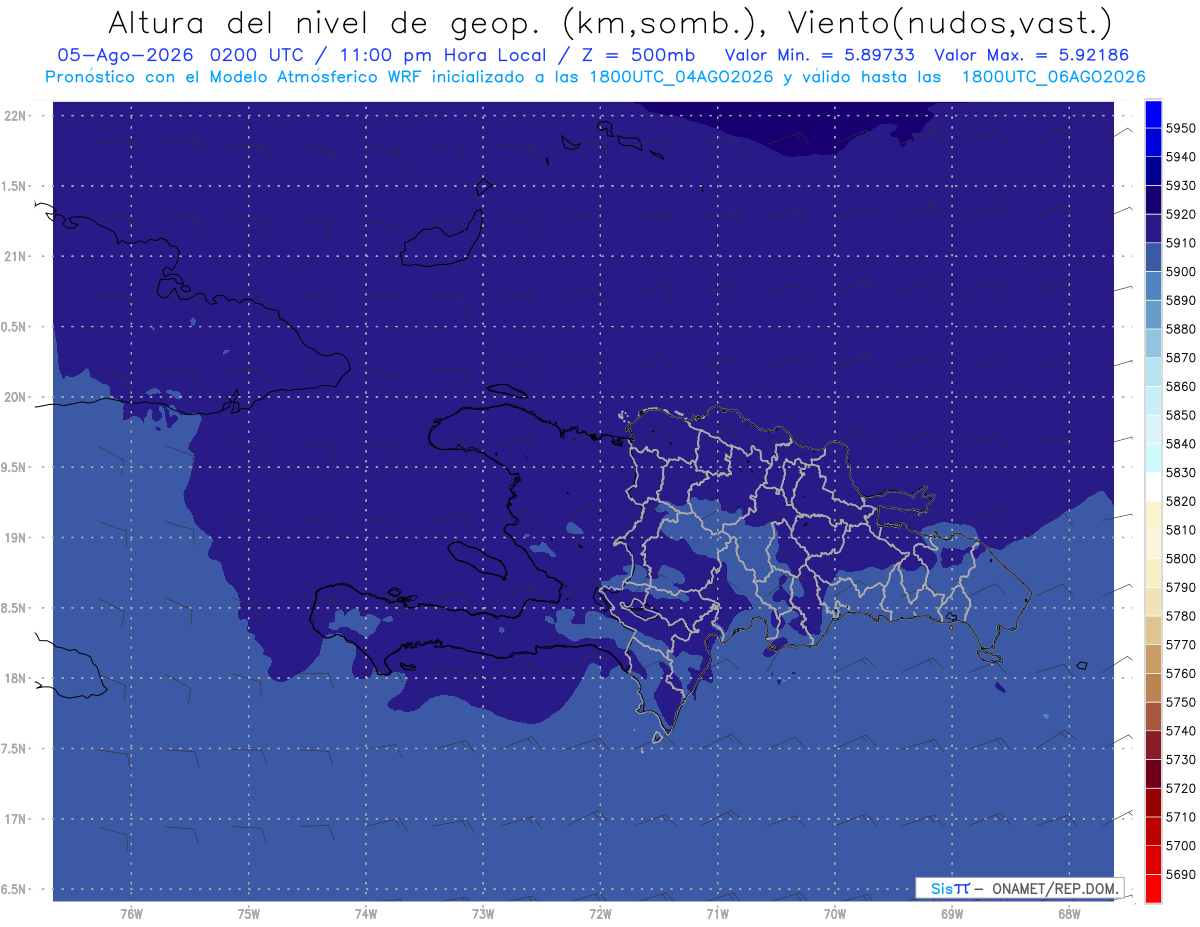
Task: Click the '5850' colorbar value
Action: [x=1181, y=415]
